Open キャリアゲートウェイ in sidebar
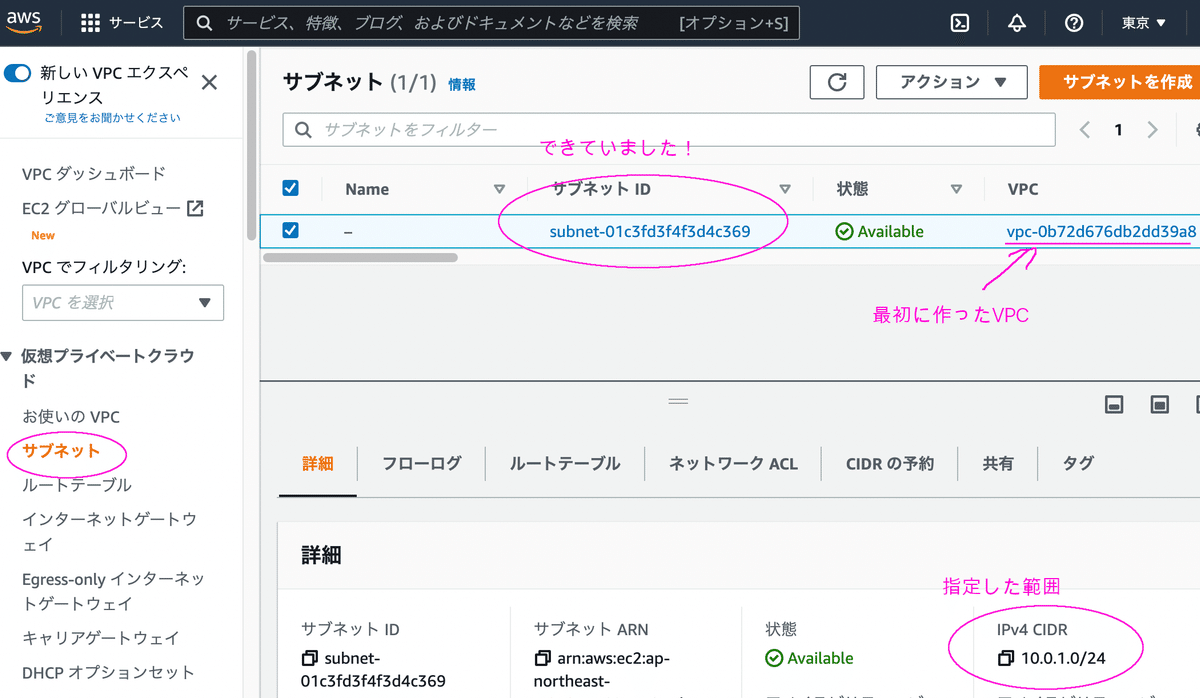The image size is (1200, 698). 101,638
